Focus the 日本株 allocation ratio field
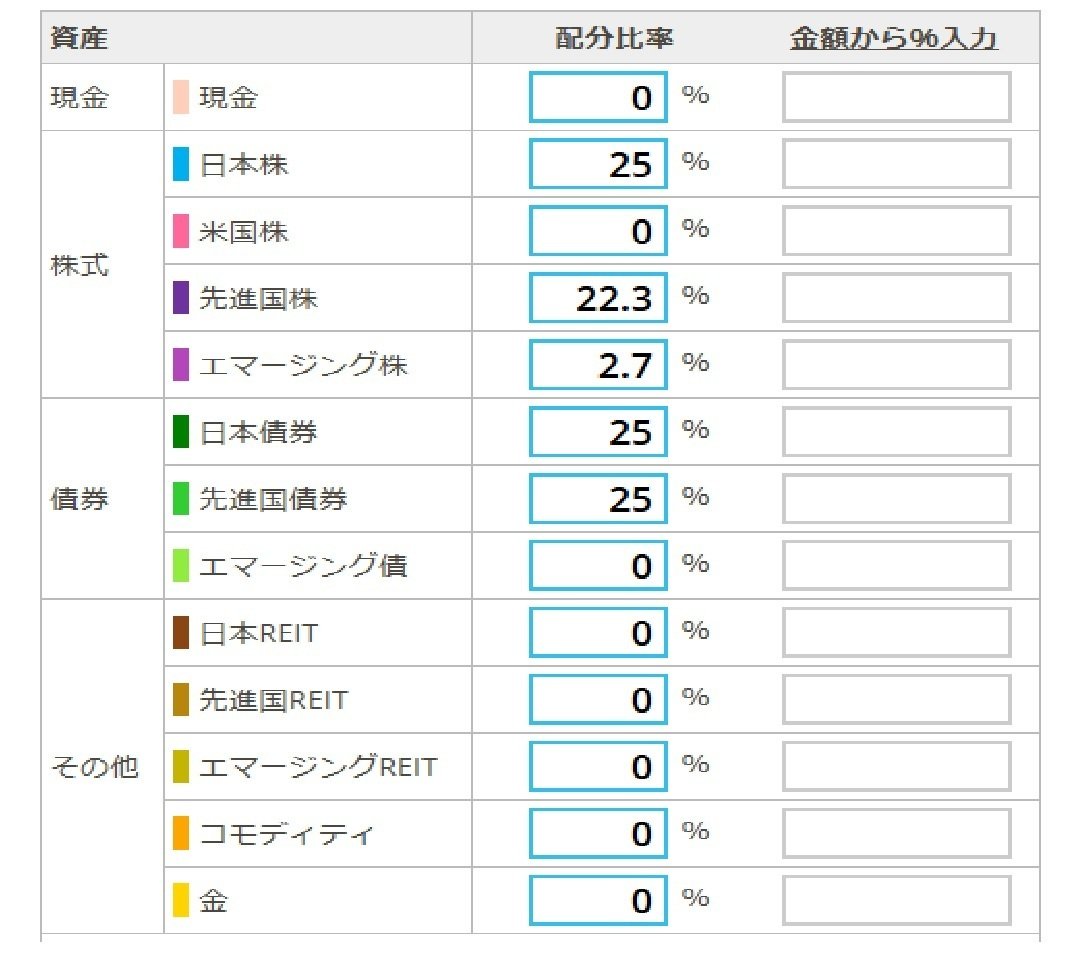This screenshot has width=1092, height=956. tap(598, 164)
